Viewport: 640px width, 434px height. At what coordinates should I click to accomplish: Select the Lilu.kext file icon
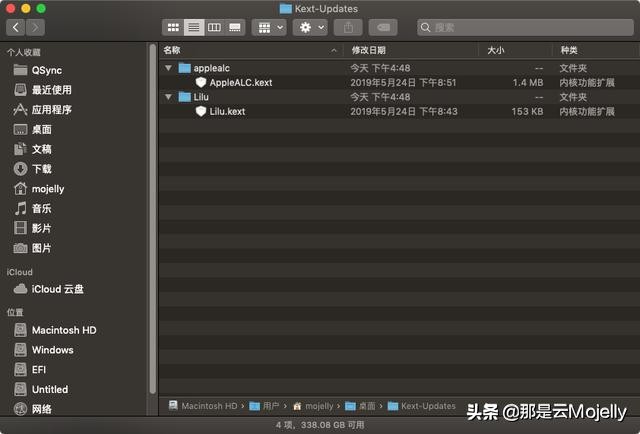point(200,111)
